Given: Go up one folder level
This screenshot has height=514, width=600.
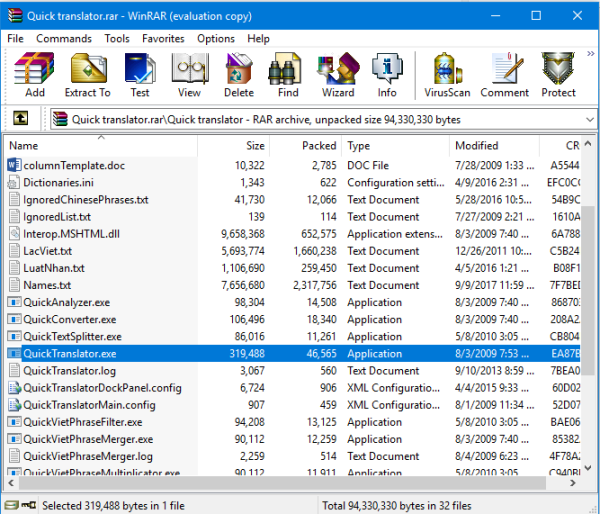Looking at the screenshot, I should coord(20,118).
